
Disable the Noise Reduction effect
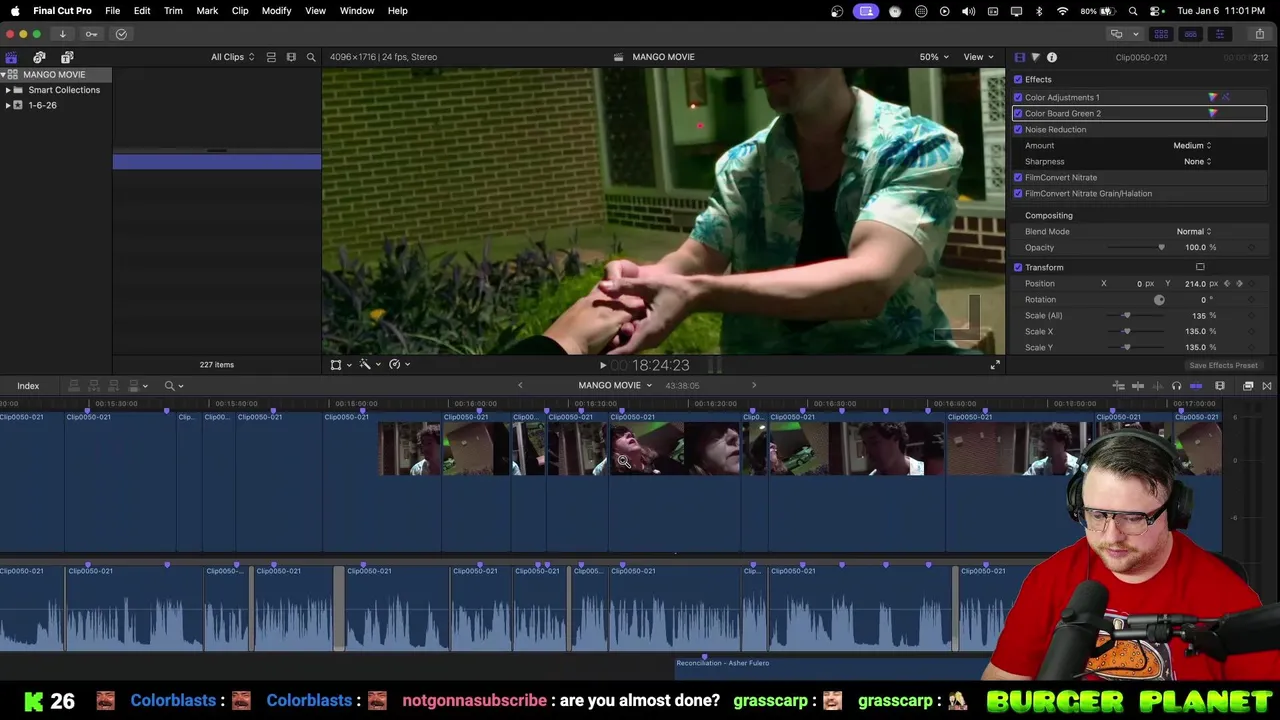[x=1018, y=129]
